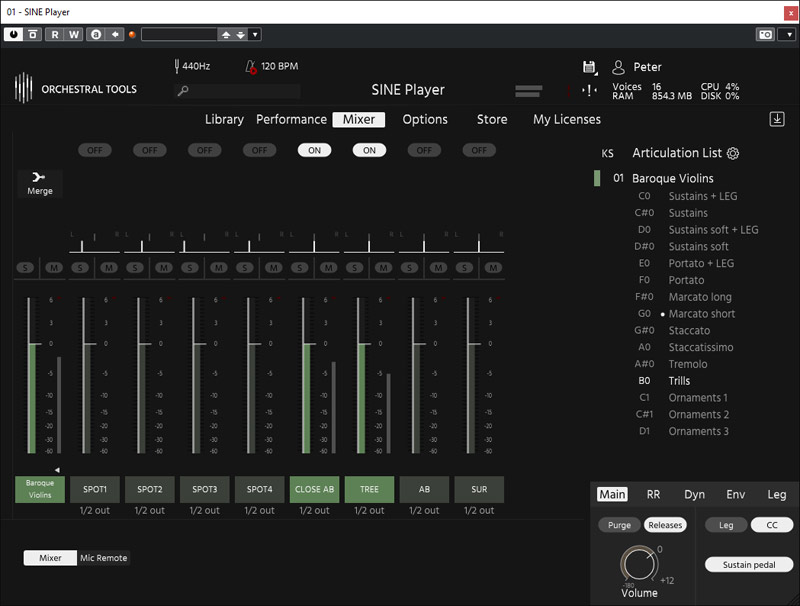Click the Merge mic channels icon
This screenshot has height=606, width=800.
(40, 177)
